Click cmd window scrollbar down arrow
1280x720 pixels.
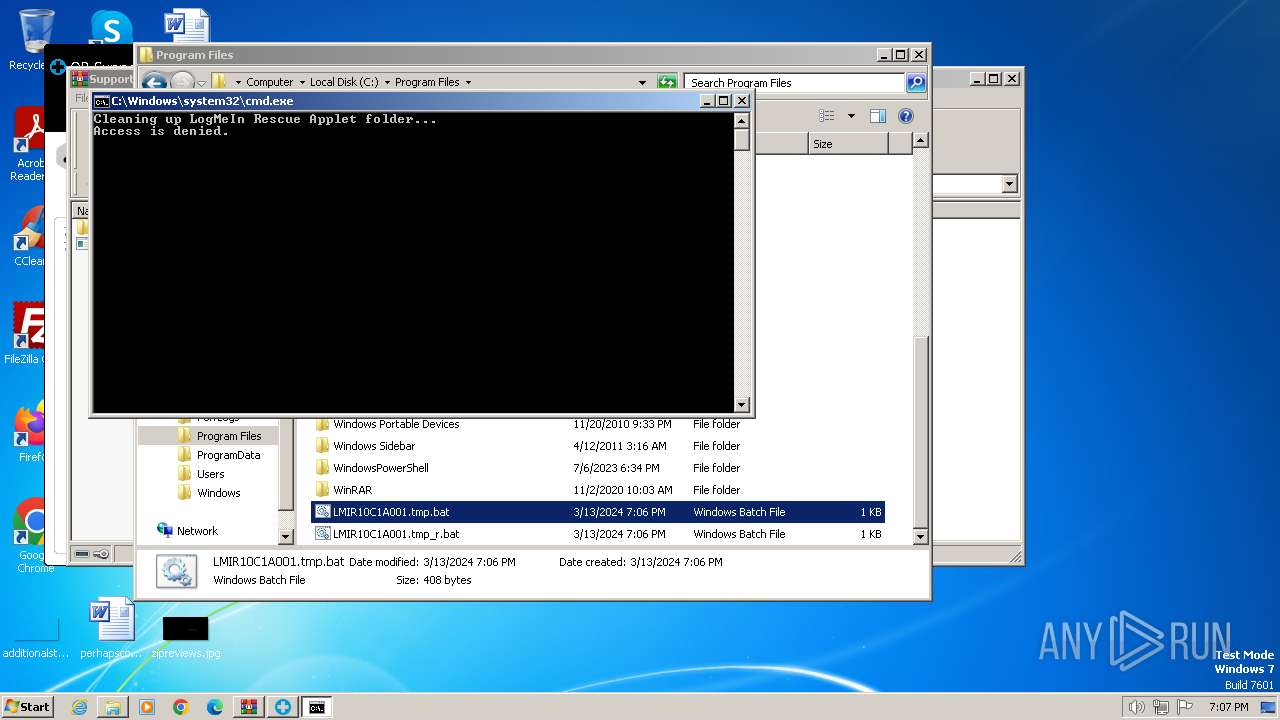point(742,405)
